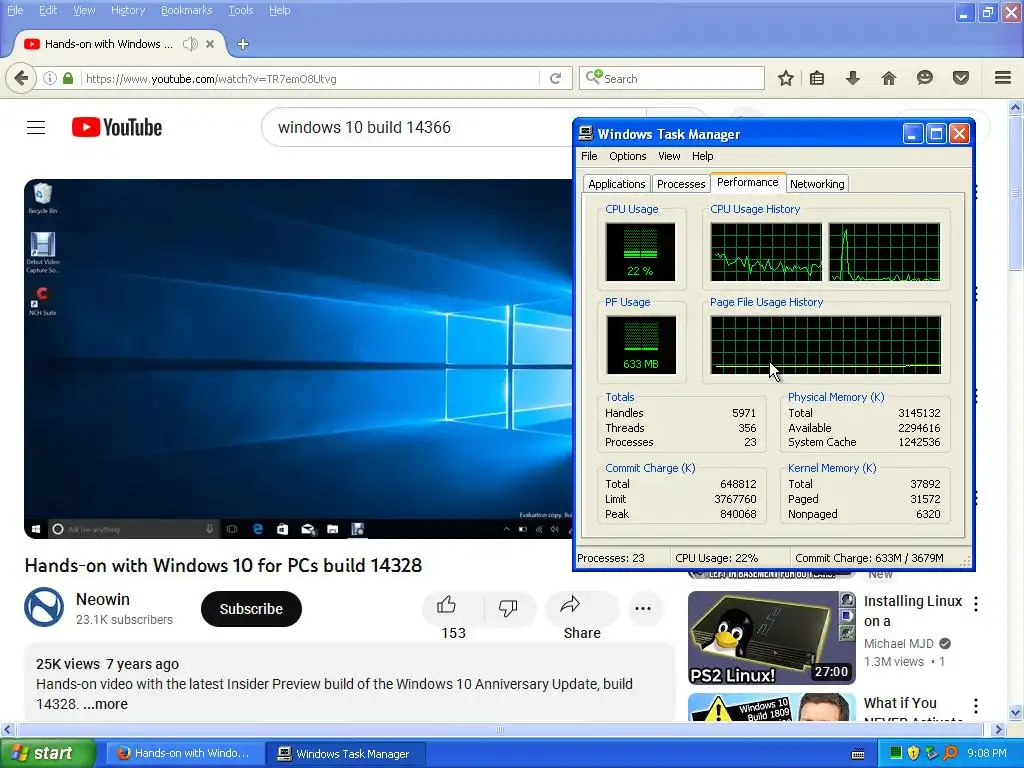Close the Hands-on with Windows tab
The width and height of the screenshot is (1024, 768).
pyautogui.click(x=210, y=44)
